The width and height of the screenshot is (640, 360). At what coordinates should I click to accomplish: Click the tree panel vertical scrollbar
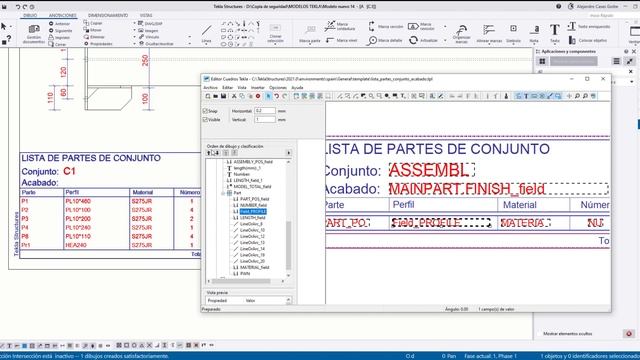point(289,245)
